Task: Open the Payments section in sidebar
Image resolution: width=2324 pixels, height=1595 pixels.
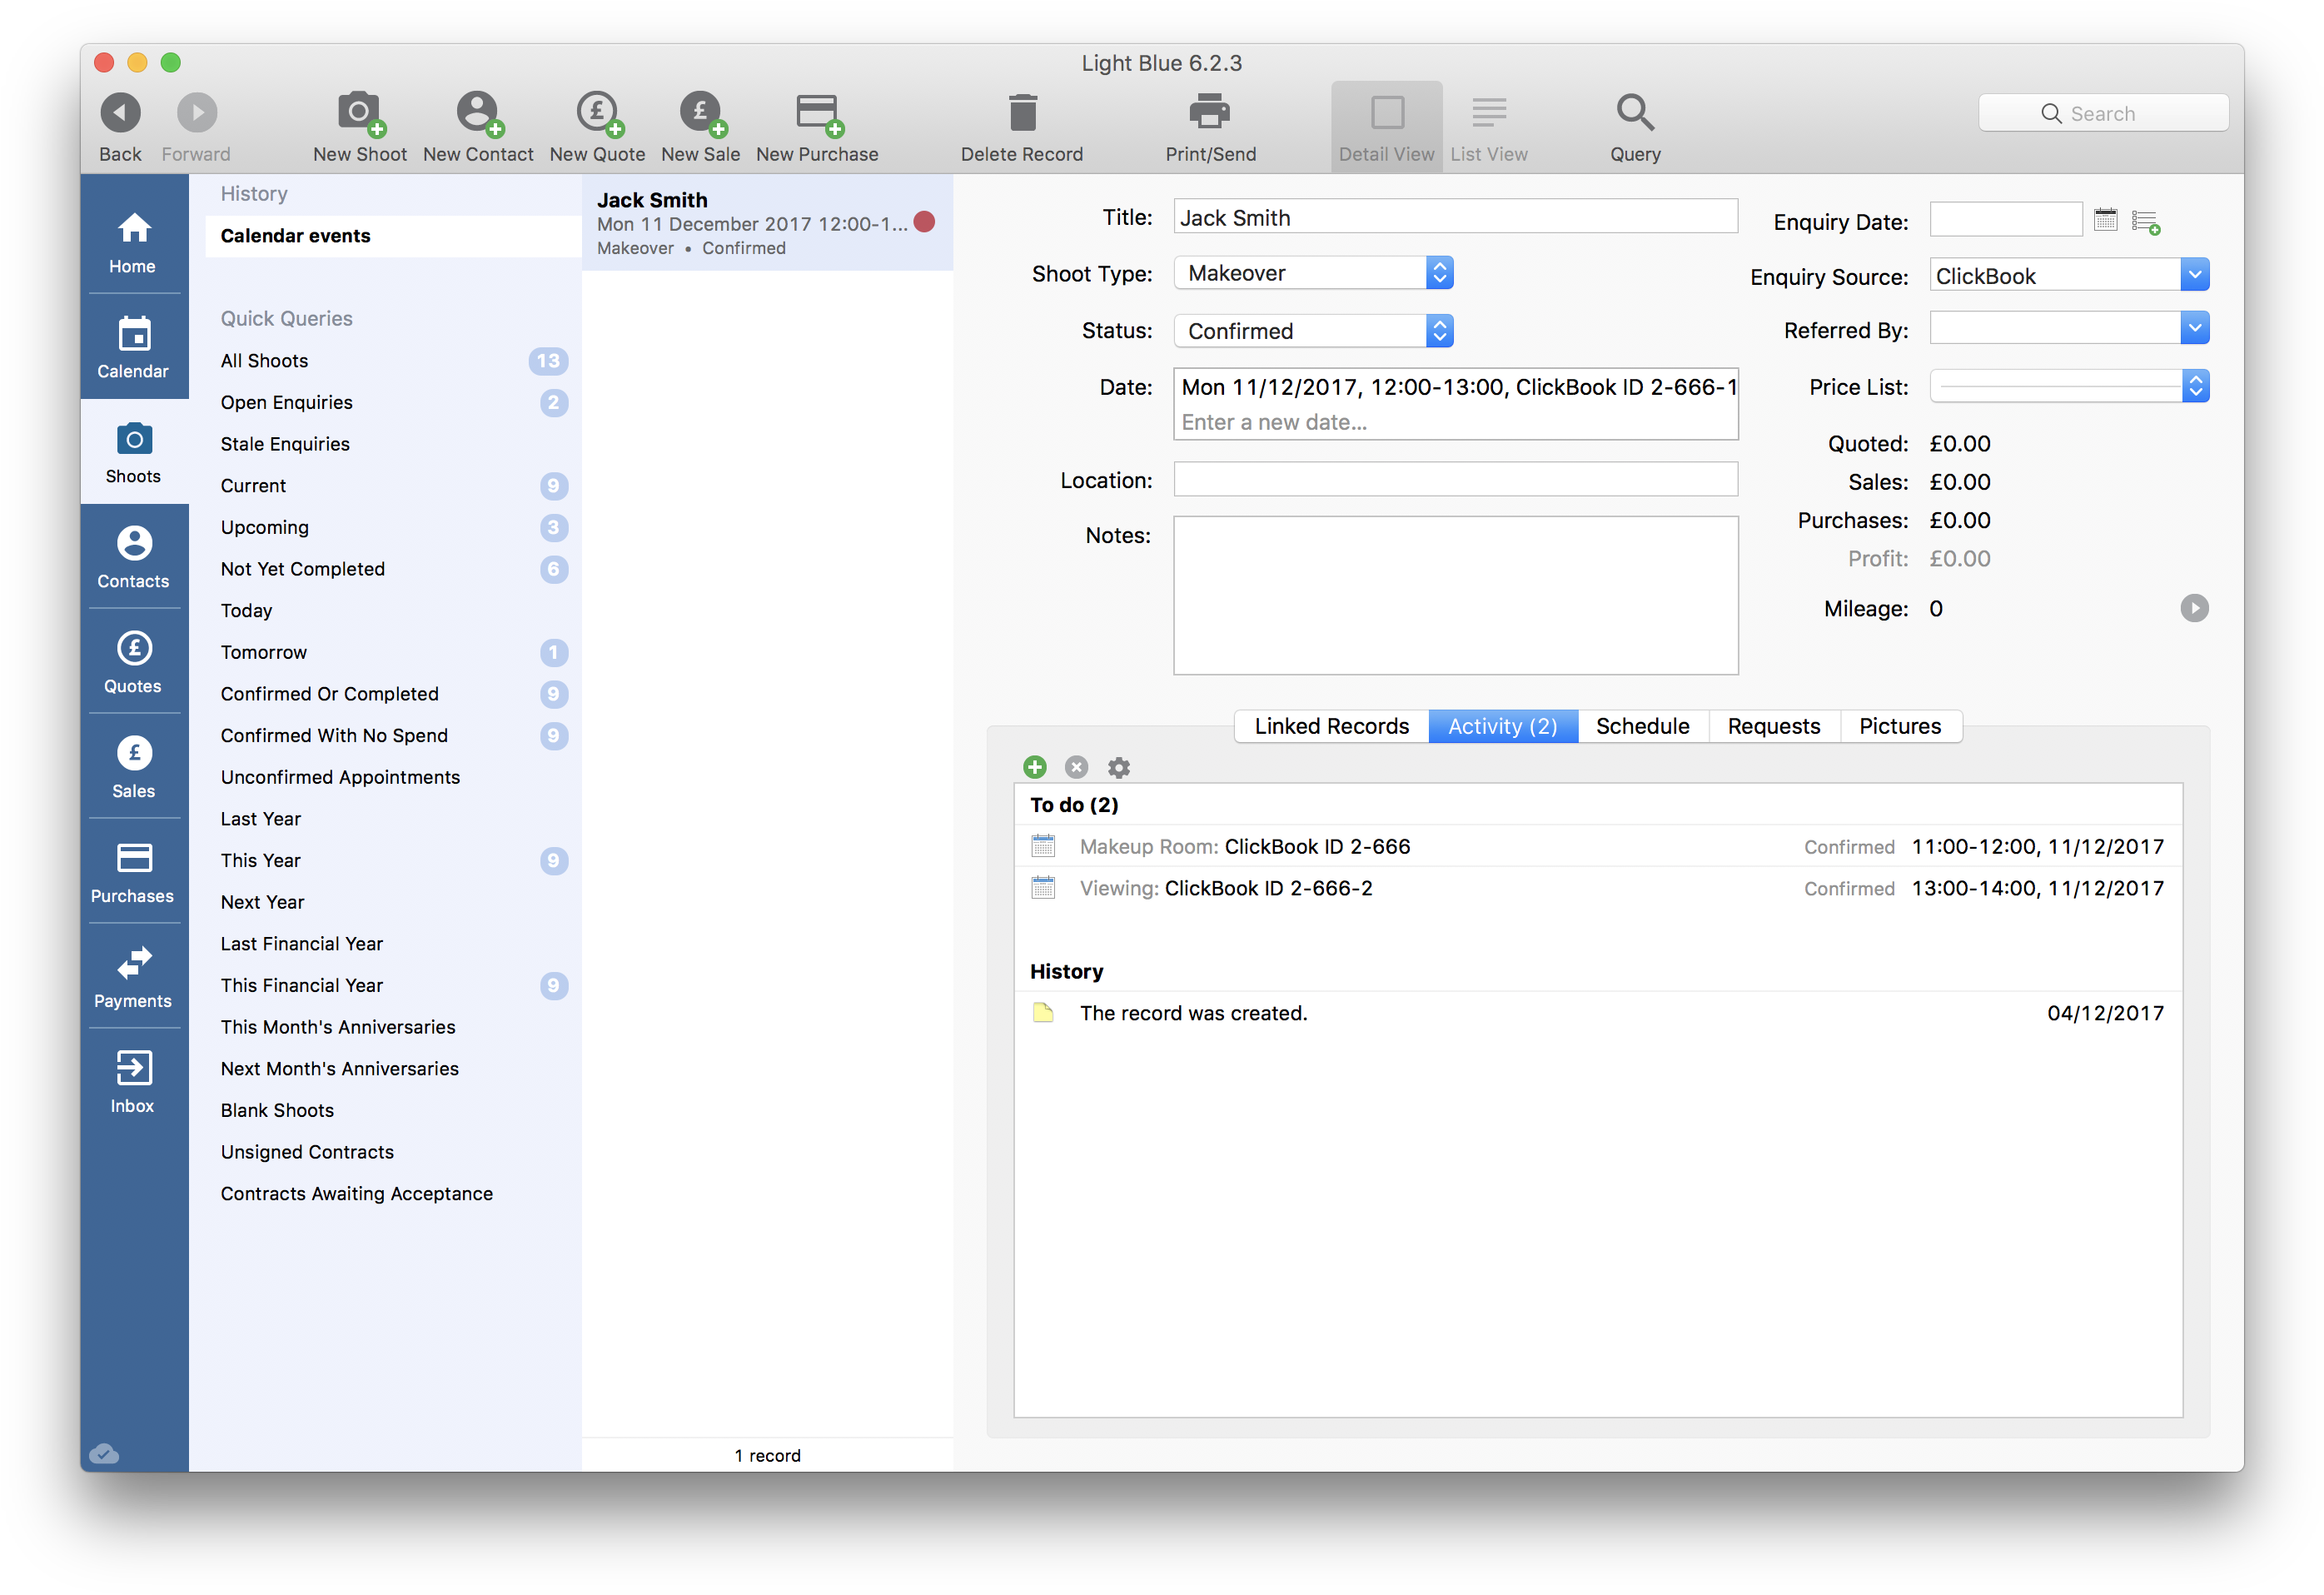Action: pos(133,977)
